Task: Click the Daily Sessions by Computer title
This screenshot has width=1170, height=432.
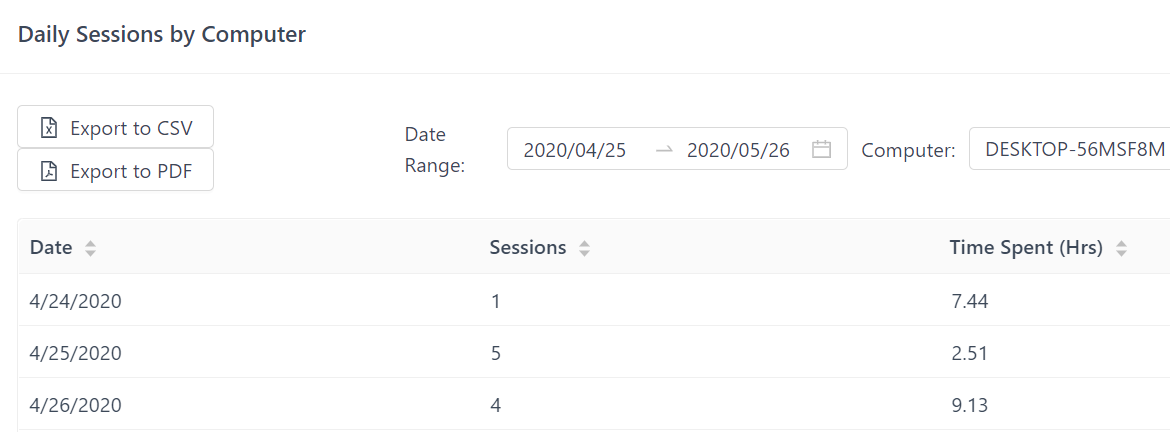Action: pos(162,34)
